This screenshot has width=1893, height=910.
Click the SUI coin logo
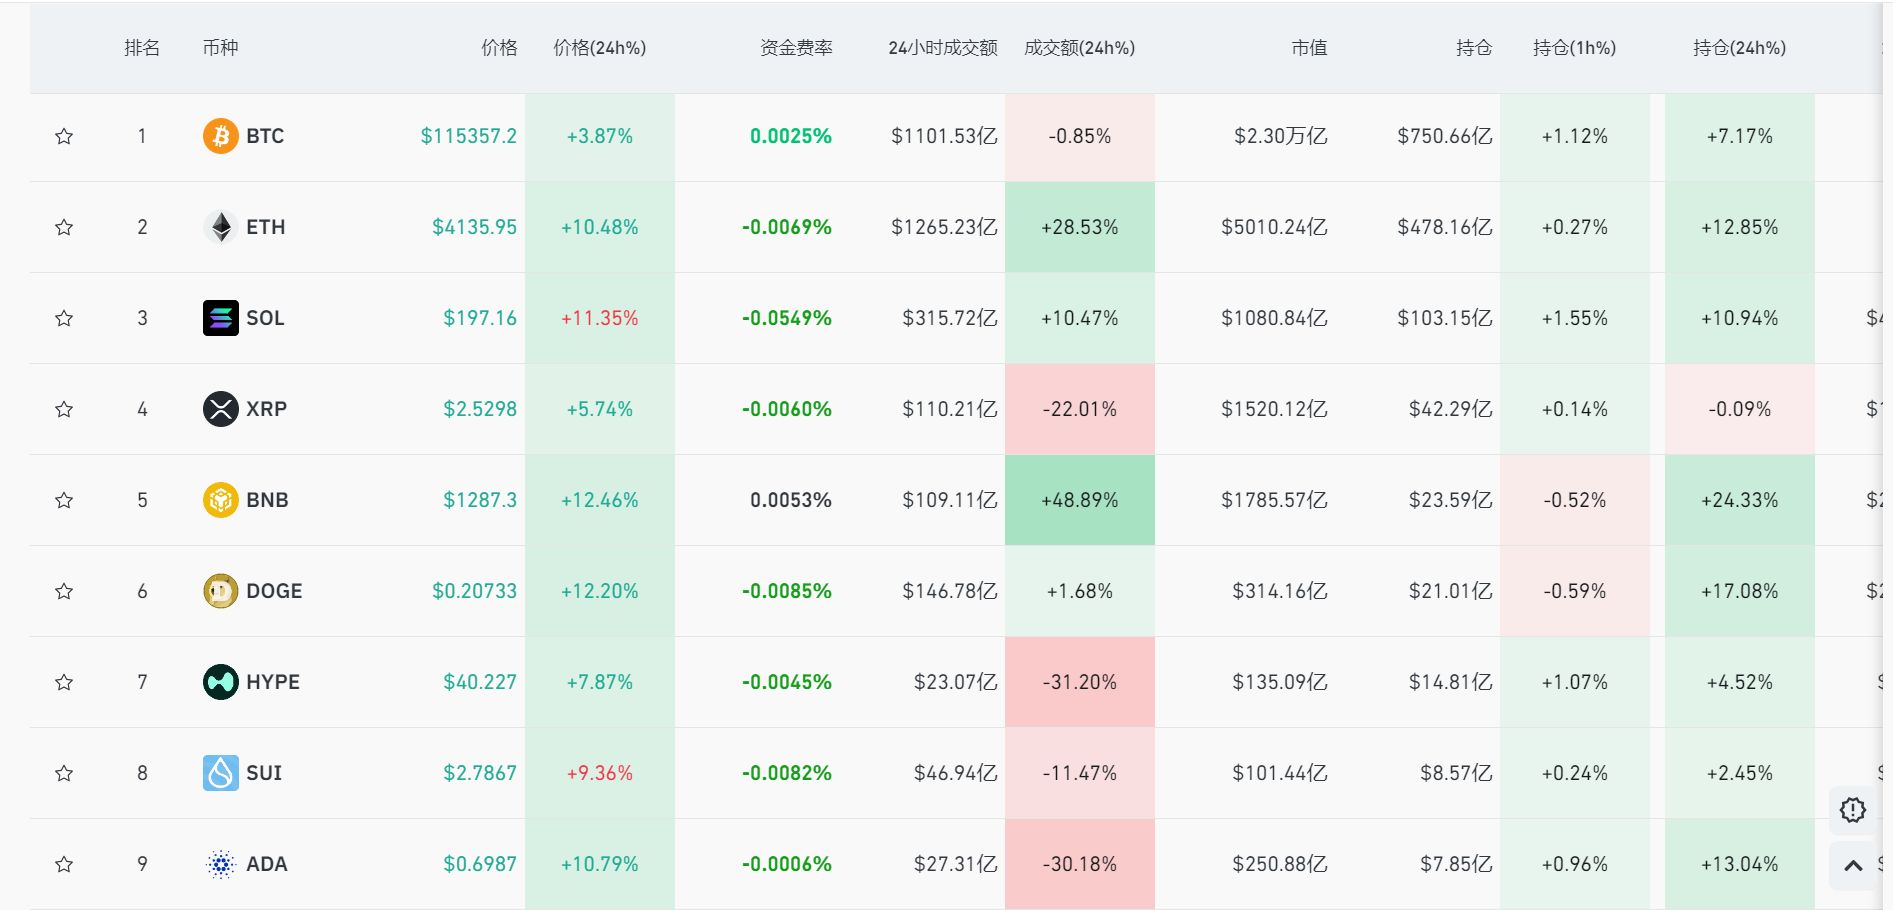tap(218, 773)
